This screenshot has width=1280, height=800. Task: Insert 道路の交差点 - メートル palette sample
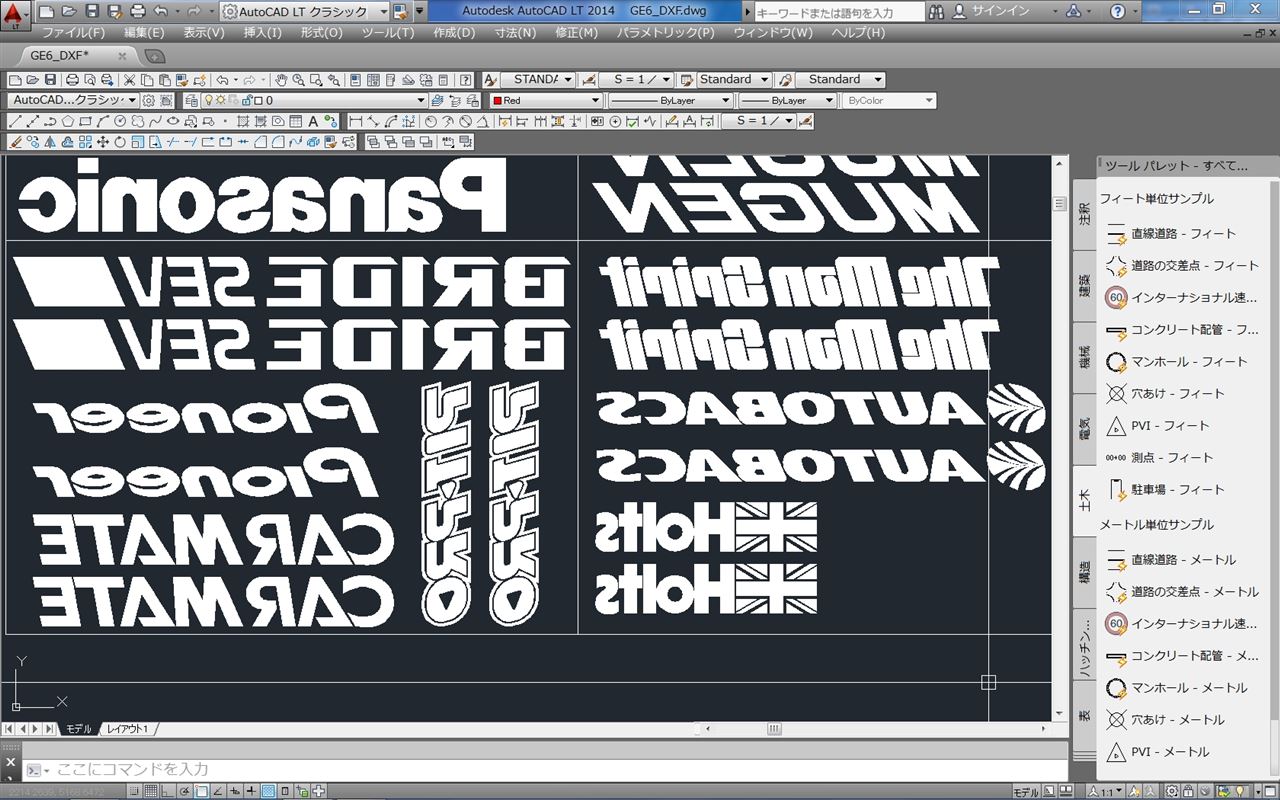point(1182,591)
